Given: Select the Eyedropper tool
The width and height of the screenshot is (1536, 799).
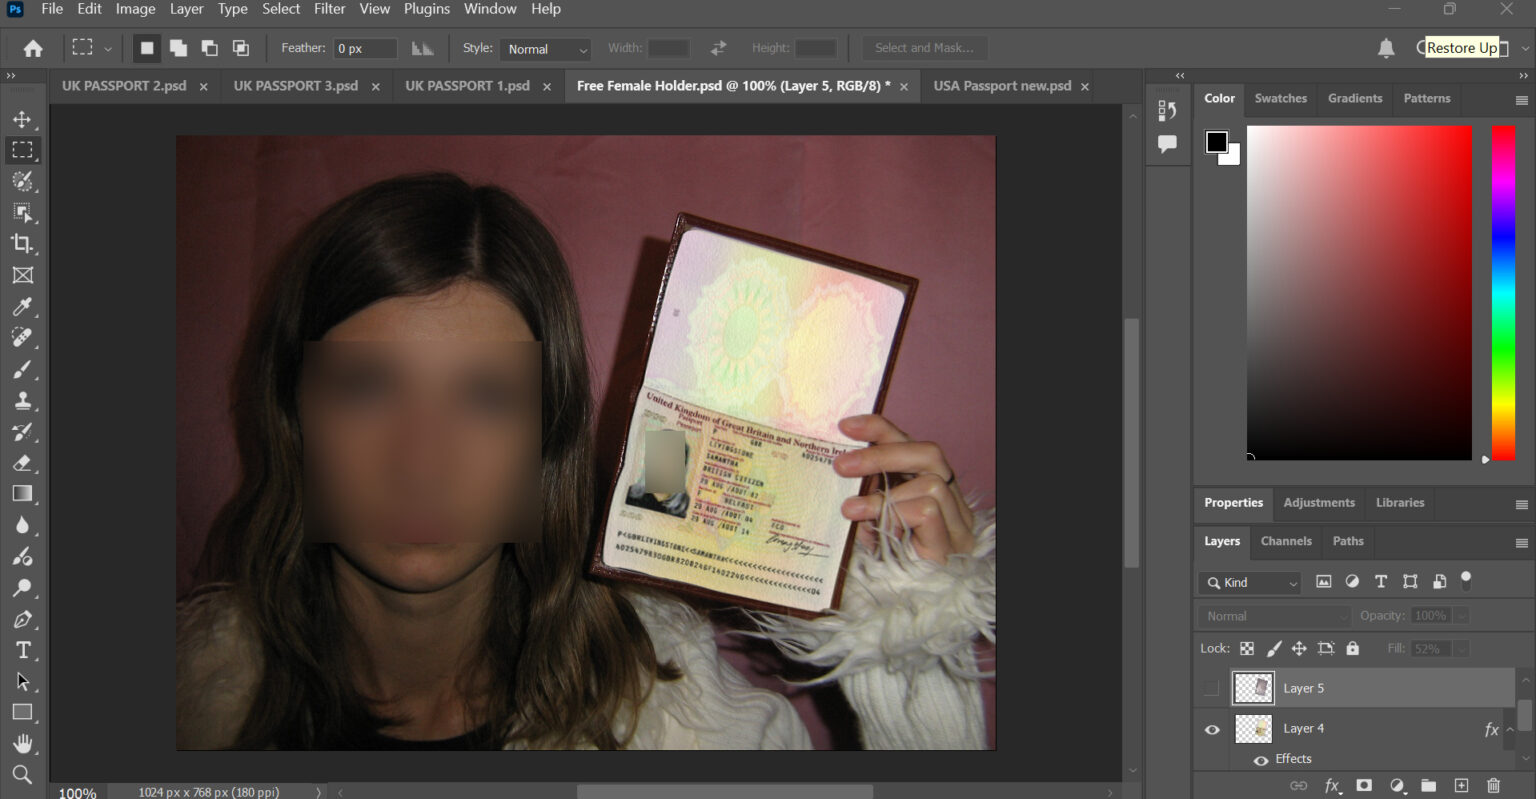Looking at the screenshot, I should (22, 306).
